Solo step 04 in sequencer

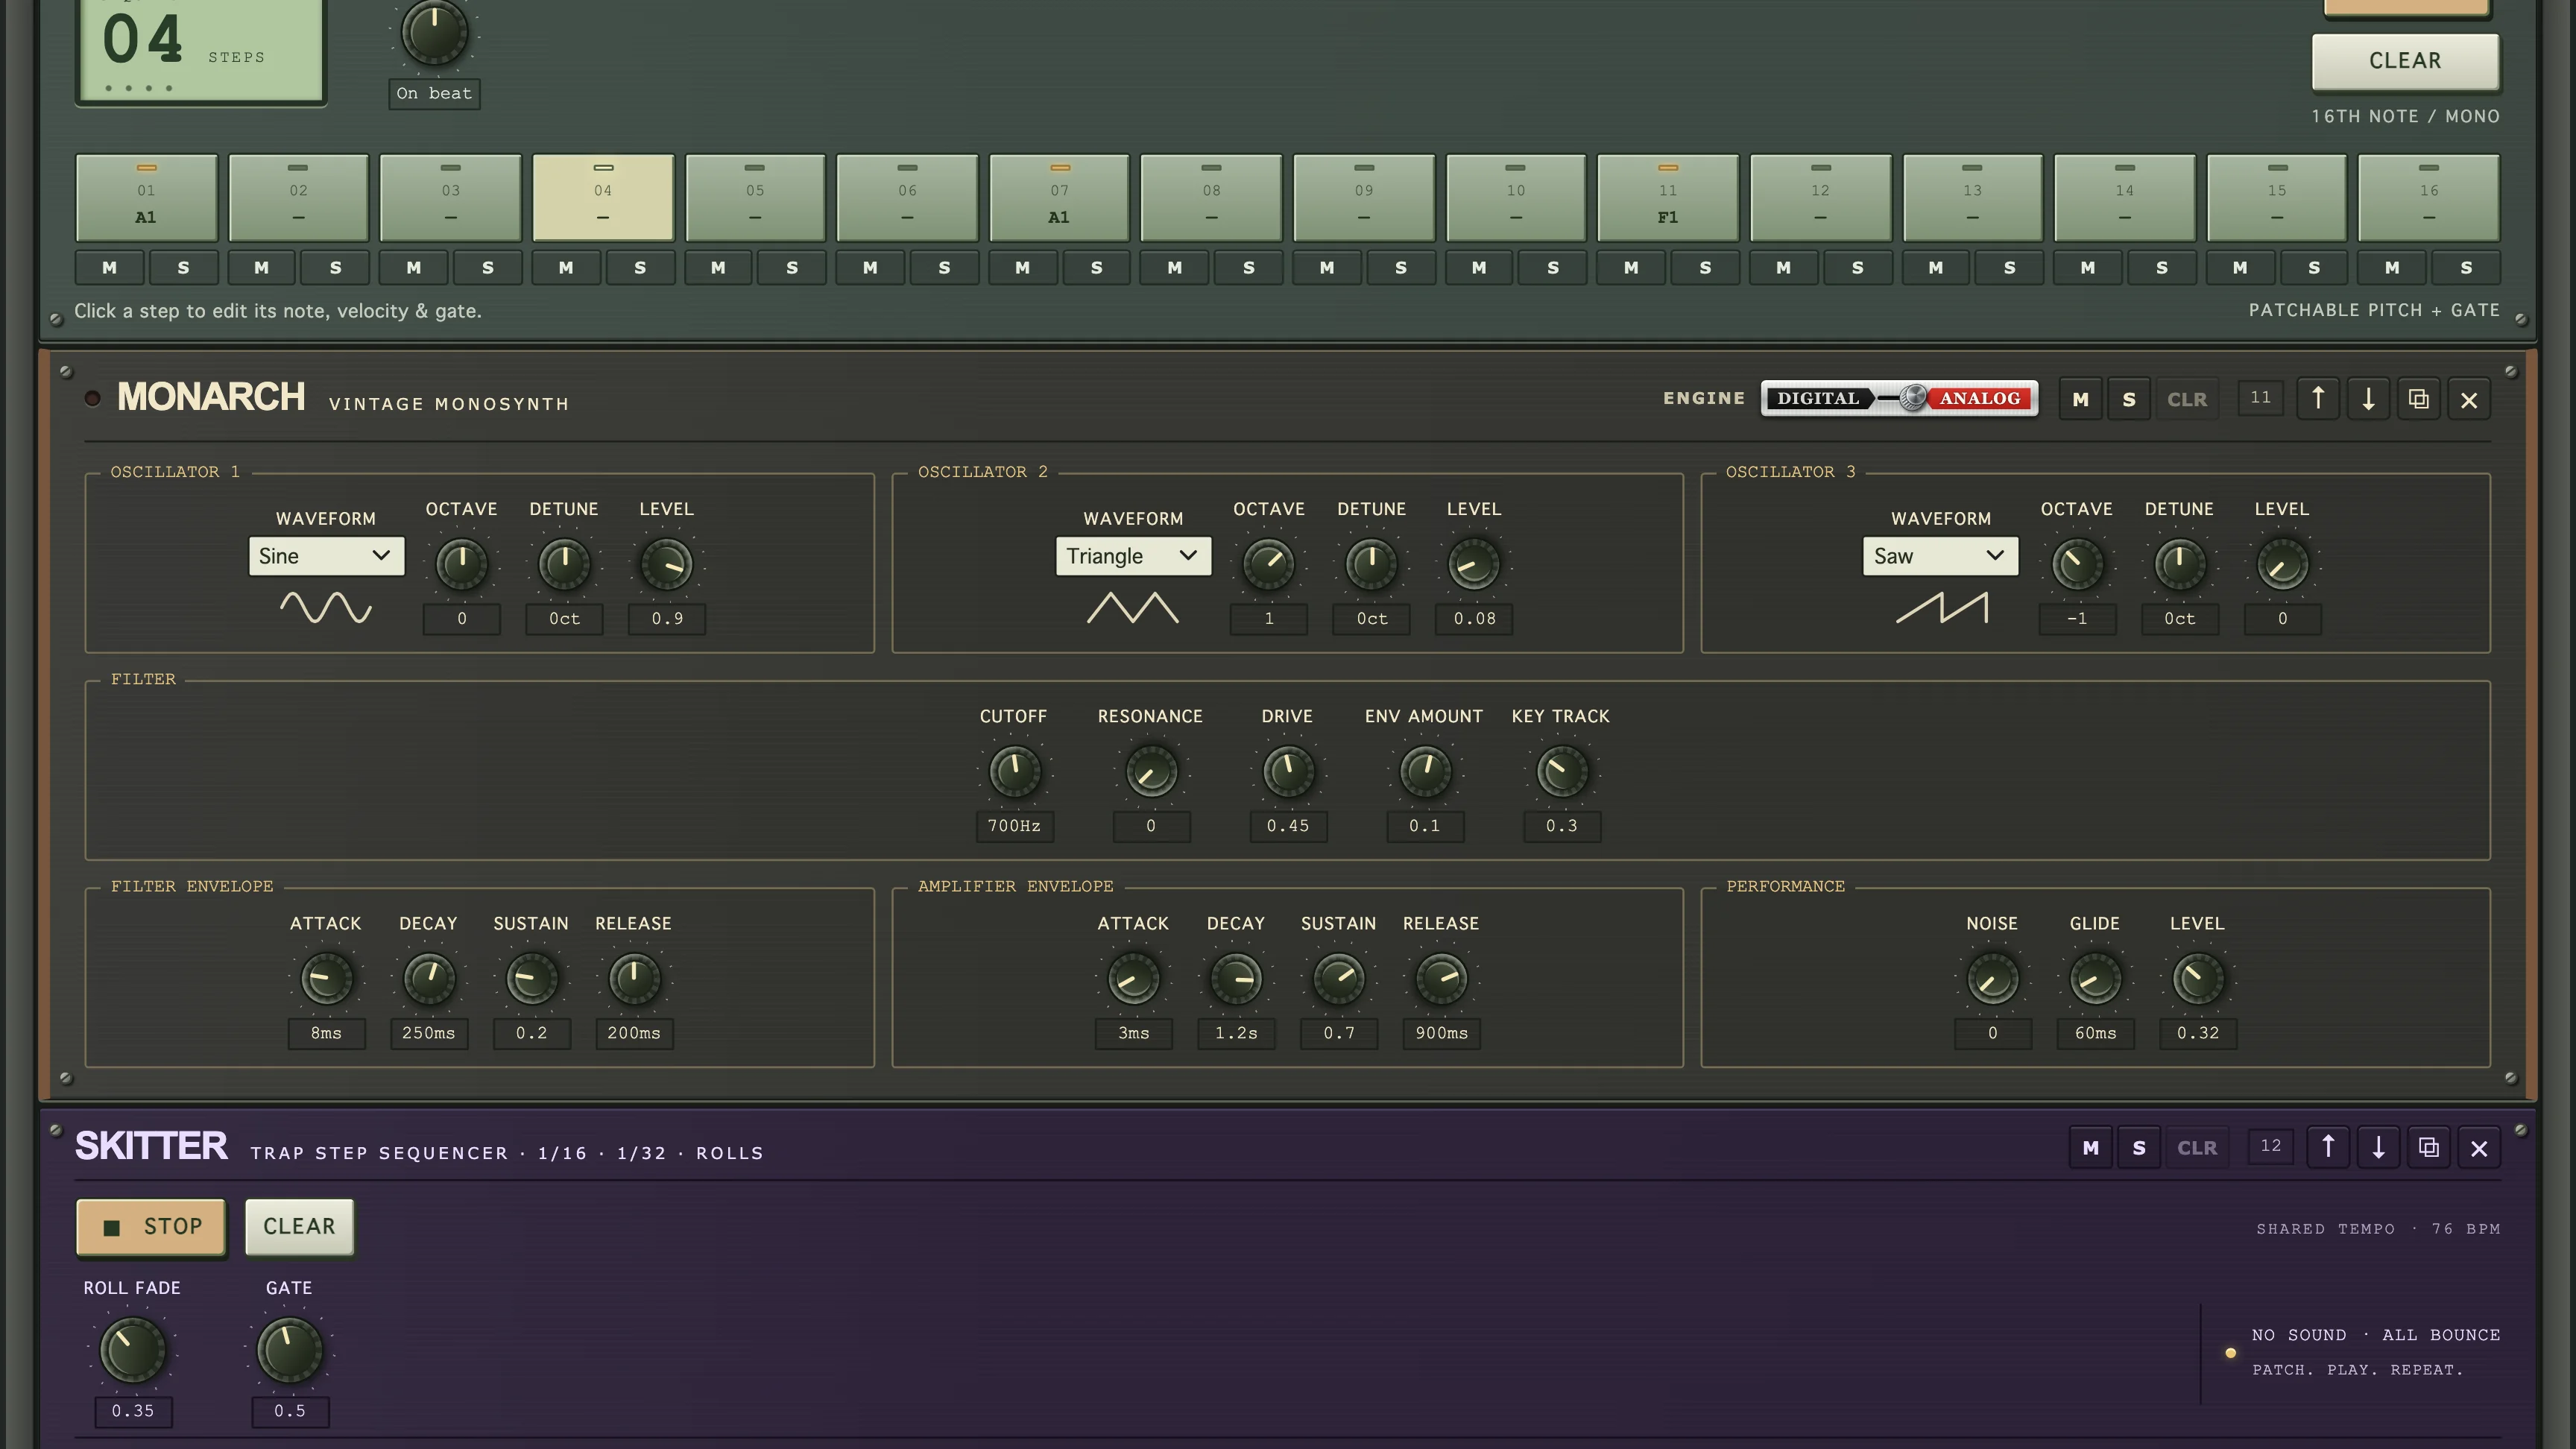click(x=640, y=267)
